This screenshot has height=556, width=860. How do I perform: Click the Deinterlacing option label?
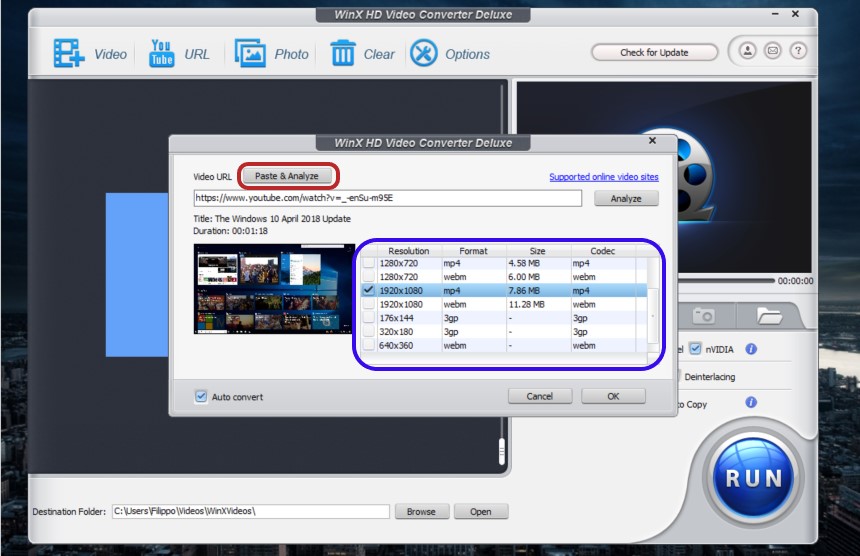[710, 377]
